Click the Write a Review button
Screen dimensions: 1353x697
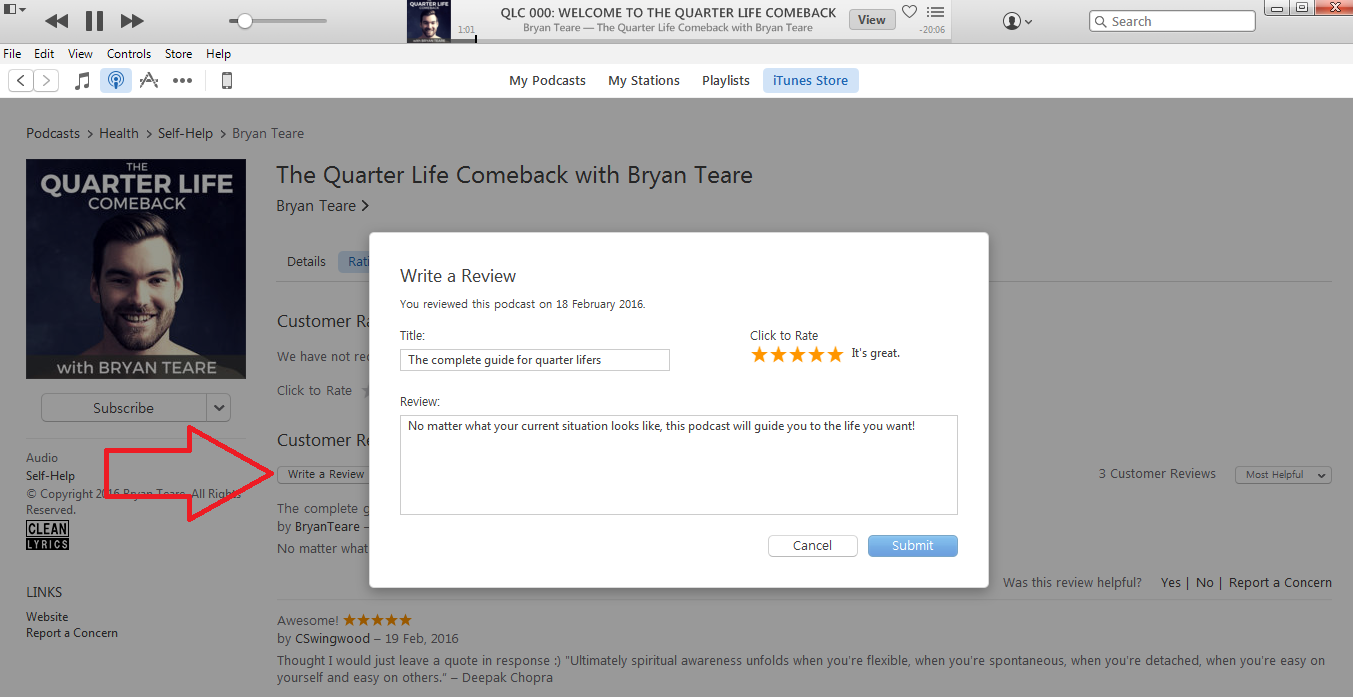pyautogui.click(x=326, y=475)
